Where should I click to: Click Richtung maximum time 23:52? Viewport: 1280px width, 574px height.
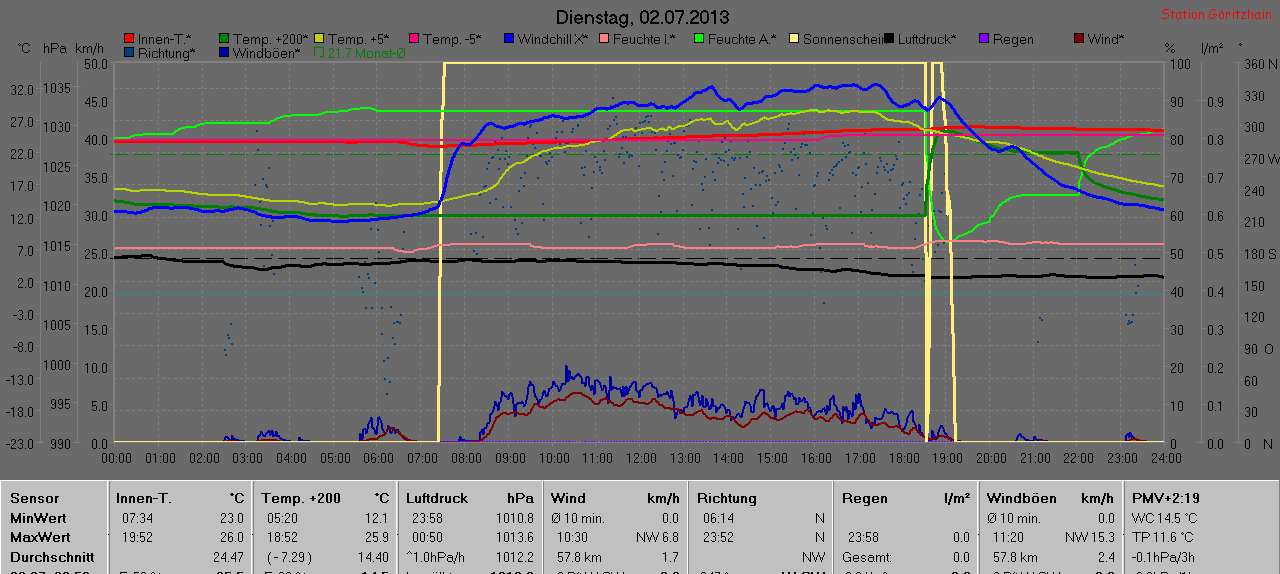(718, 537)
